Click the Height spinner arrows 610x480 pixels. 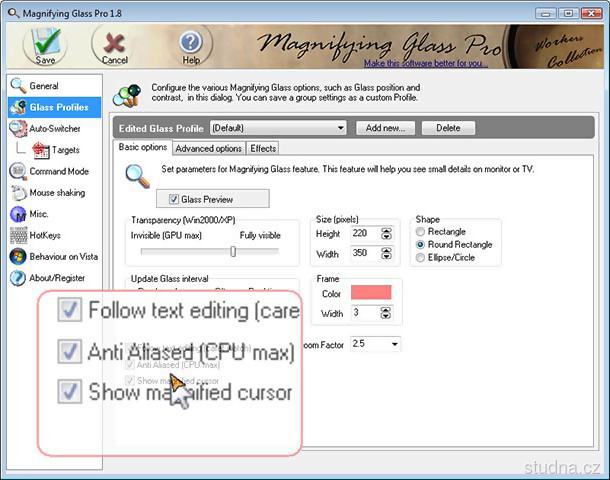coord(386,234)
